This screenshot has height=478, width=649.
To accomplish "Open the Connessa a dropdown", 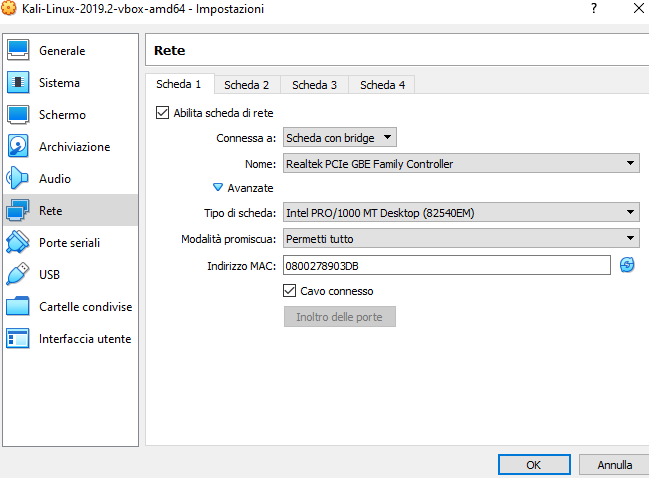I will tap(340, 137).
